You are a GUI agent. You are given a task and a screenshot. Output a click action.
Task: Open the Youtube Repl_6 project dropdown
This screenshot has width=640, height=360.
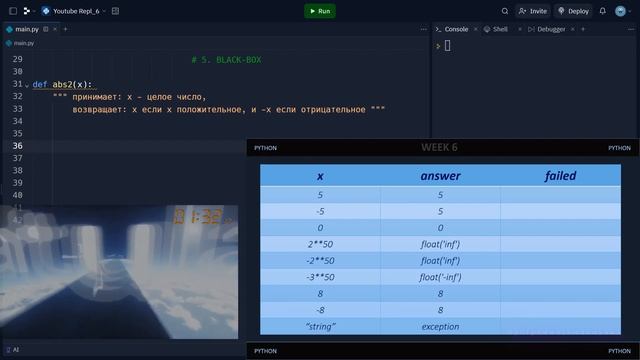74,11
